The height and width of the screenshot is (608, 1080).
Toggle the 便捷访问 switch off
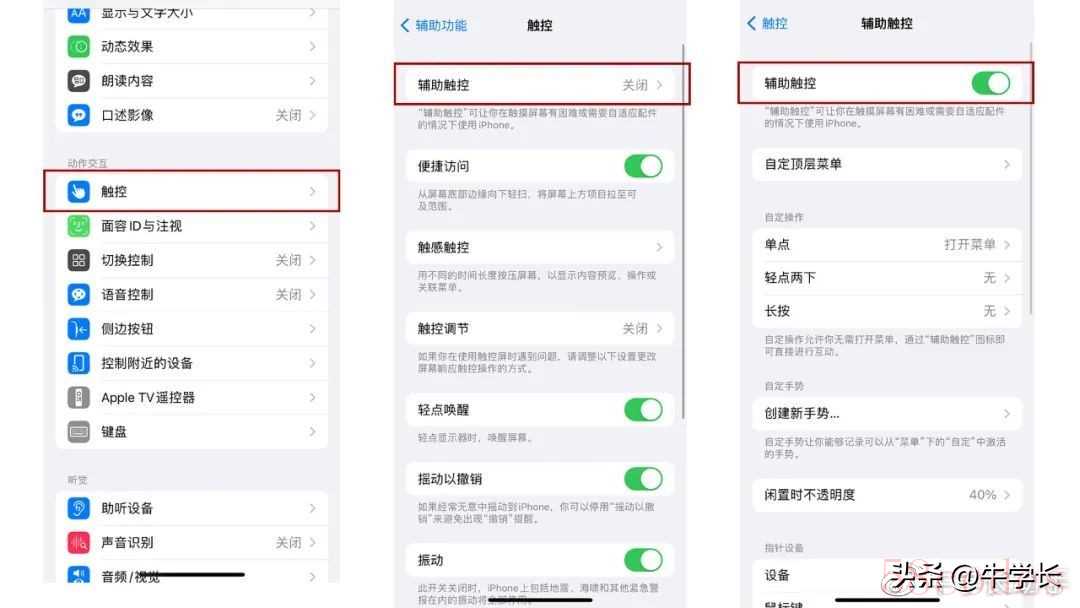[x=643, y=166]
